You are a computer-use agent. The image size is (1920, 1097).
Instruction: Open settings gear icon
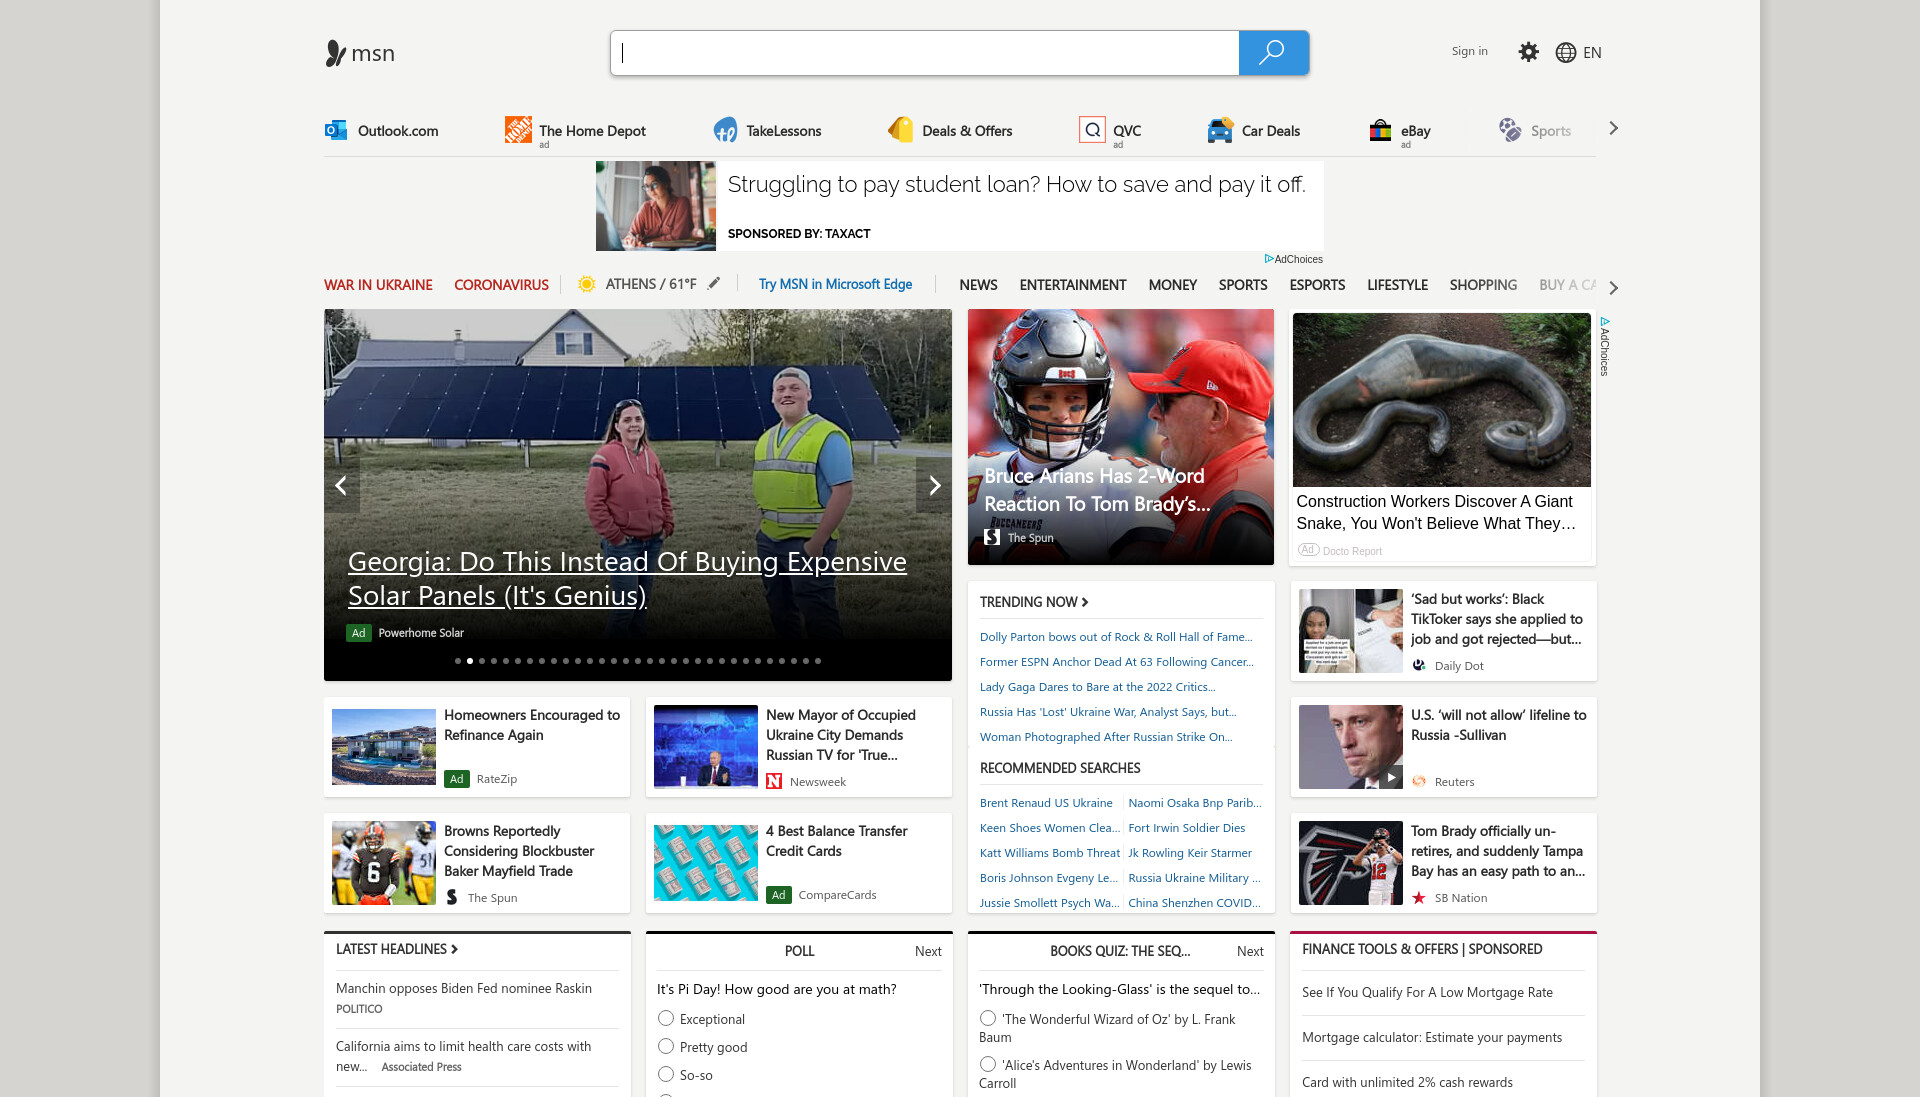(x=1528, y=52)
